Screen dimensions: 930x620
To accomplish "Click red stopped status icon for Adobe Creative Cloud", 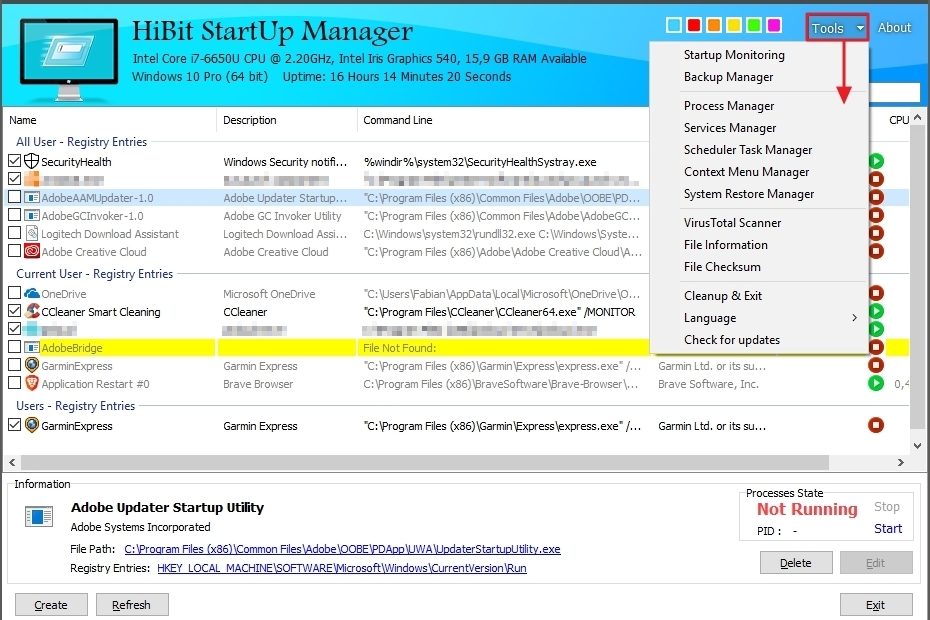I will click(x=876, y=251).
